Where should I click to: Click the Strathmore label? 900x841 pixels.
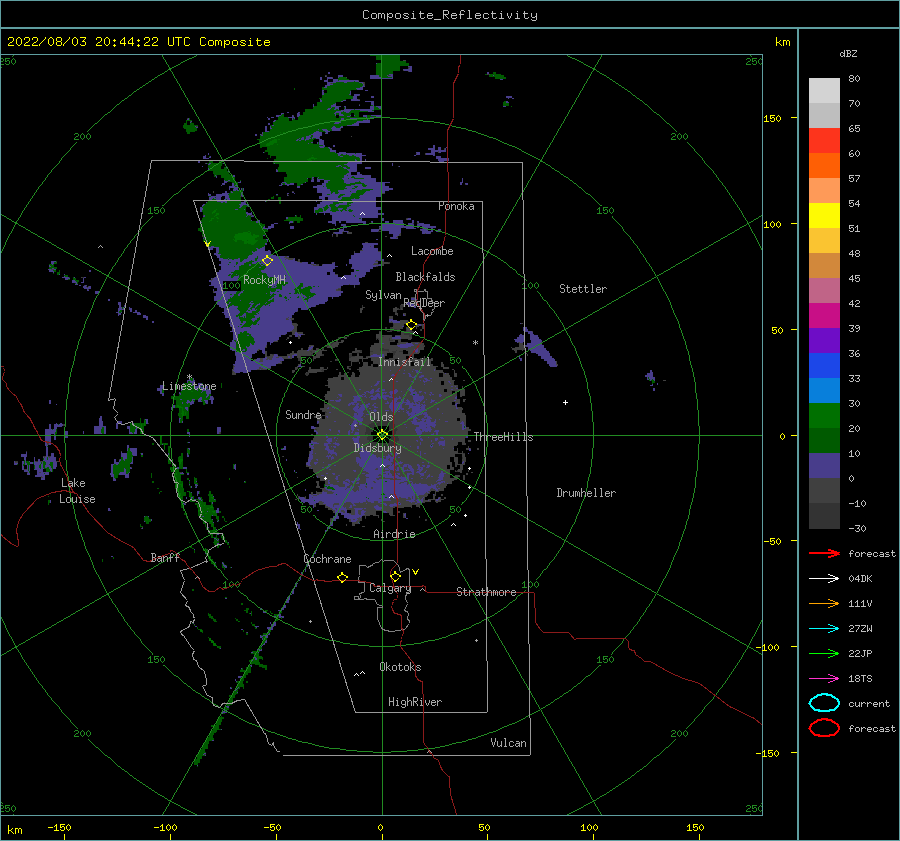pyautogui.click(x=486, y=592)
